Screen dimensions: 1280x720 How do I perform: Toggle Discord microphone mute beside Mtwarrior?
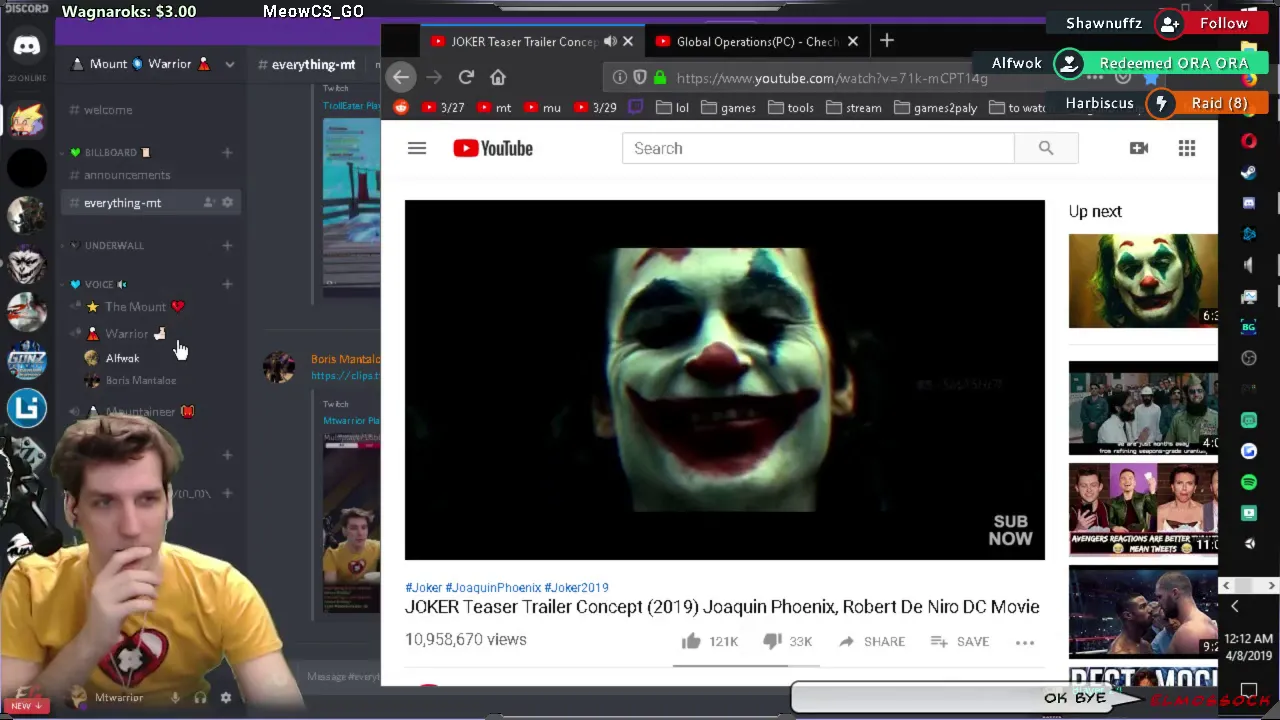175,698
